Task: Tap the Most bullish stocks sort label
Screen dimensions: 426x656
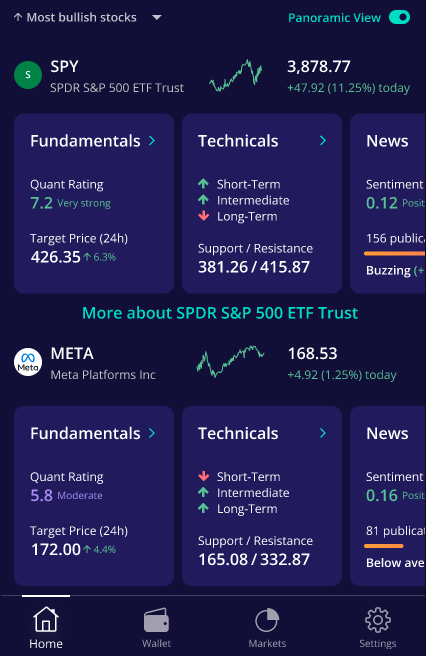Action: pos(81,18)
